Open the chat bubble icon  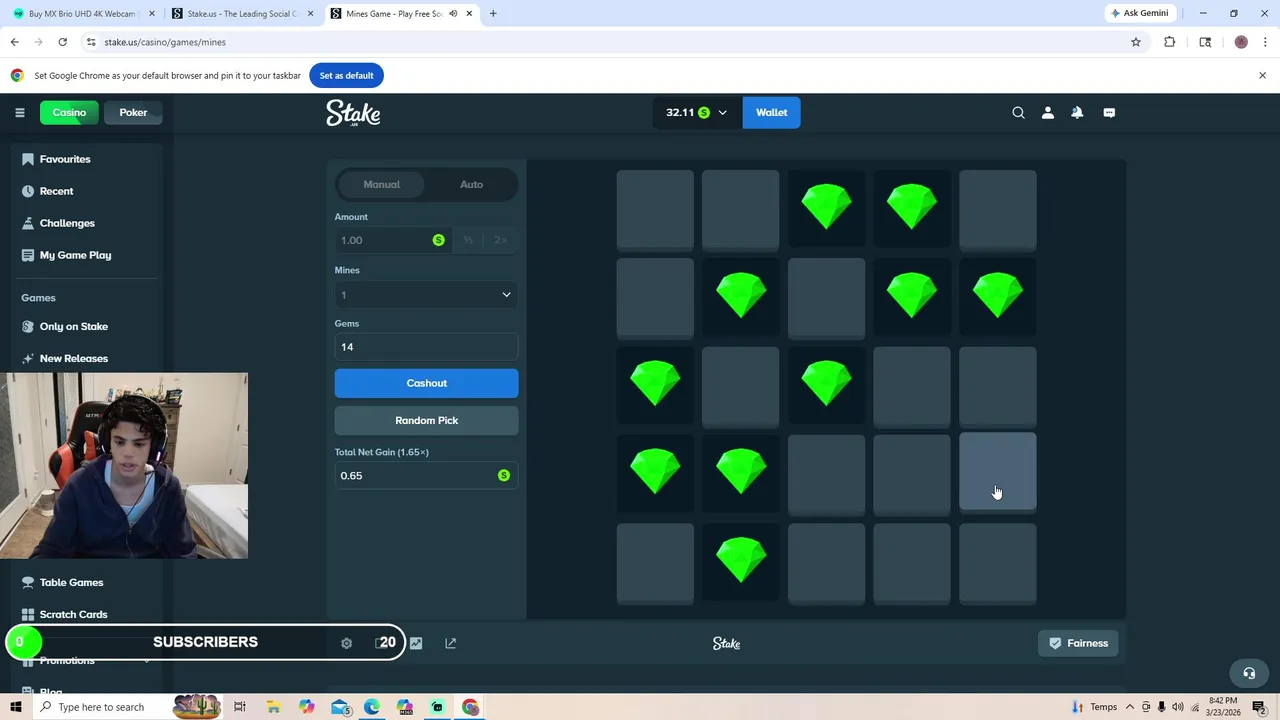1109,113
